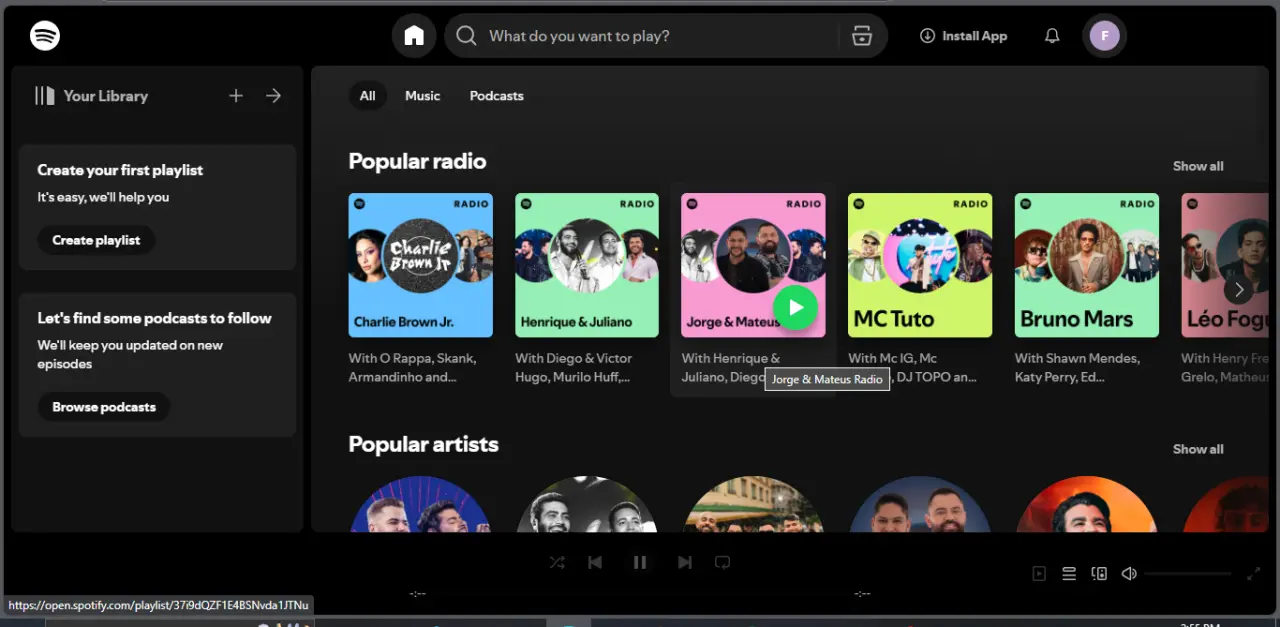Click the Browse podcasts button

click(104, 407)
